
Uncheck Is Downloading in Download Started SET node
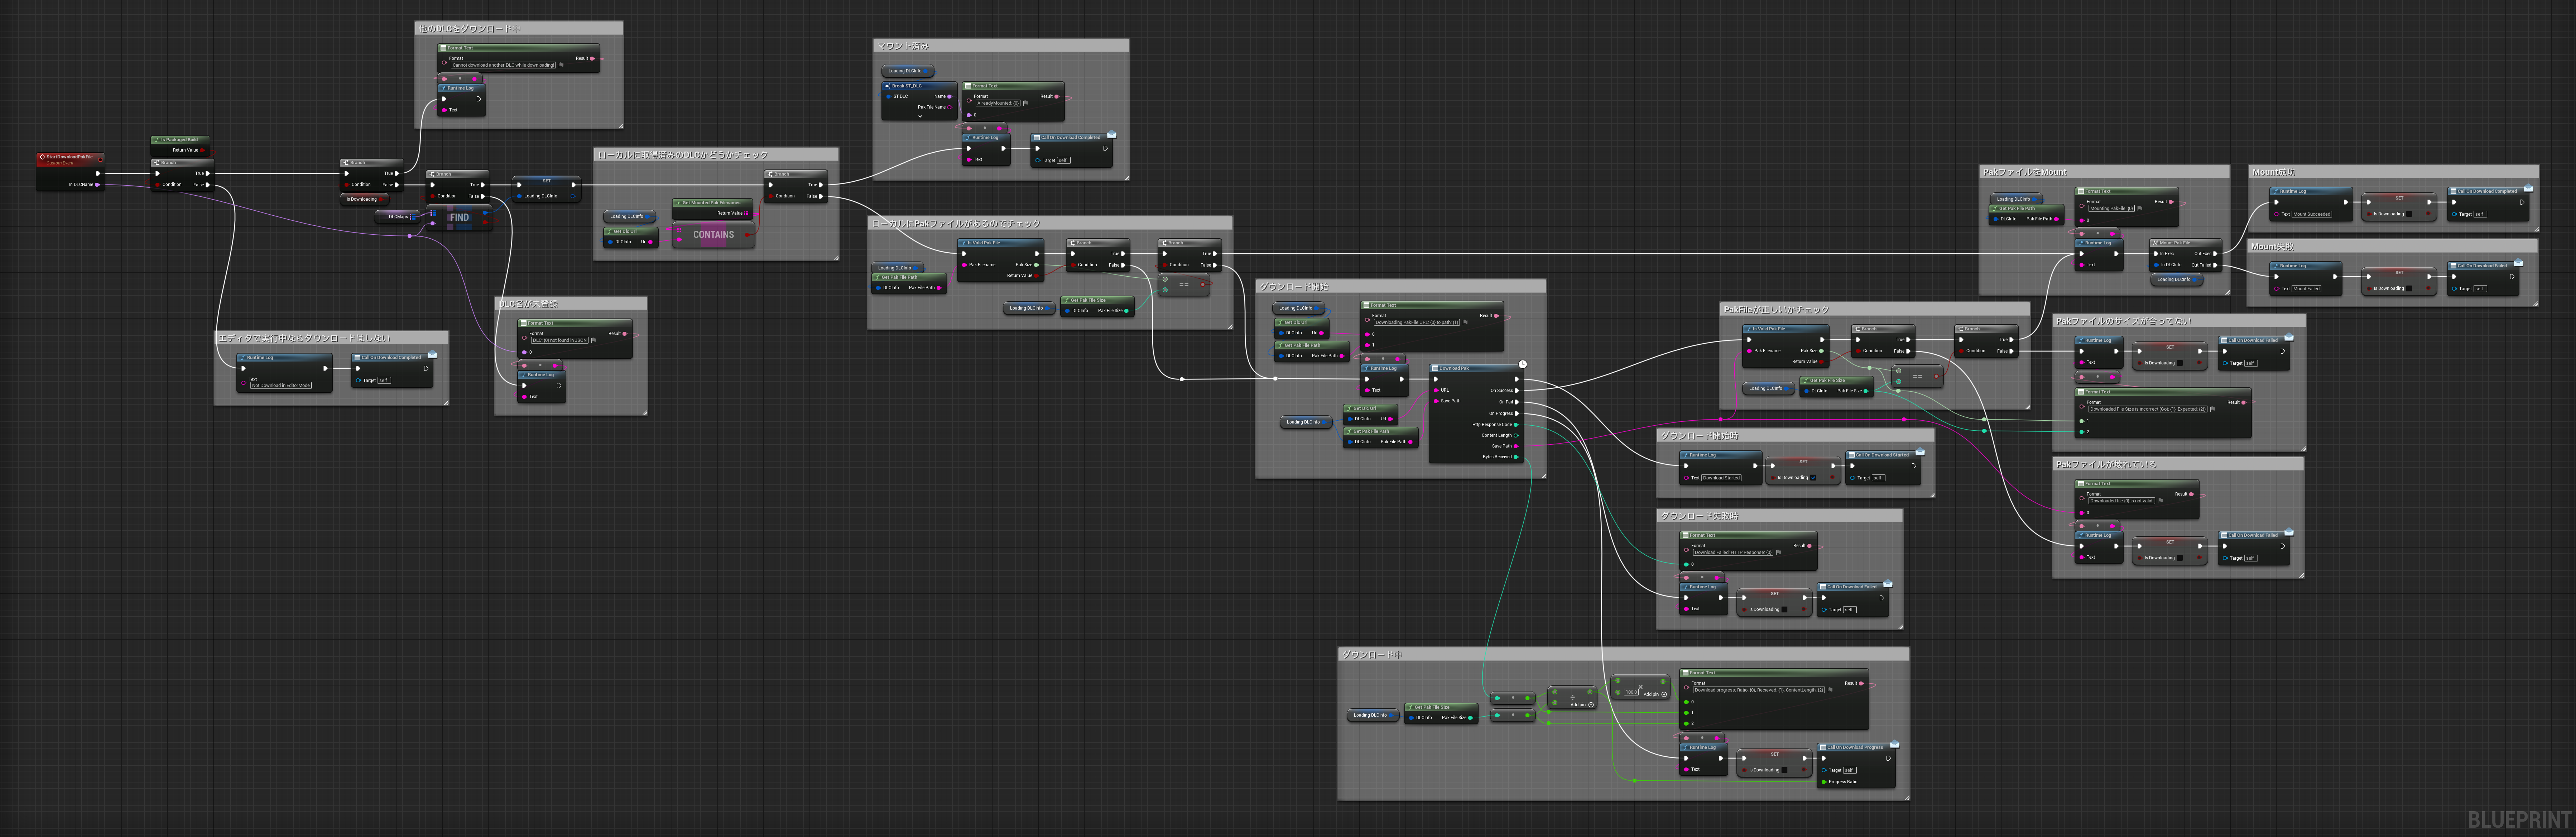pos(1813,478)
